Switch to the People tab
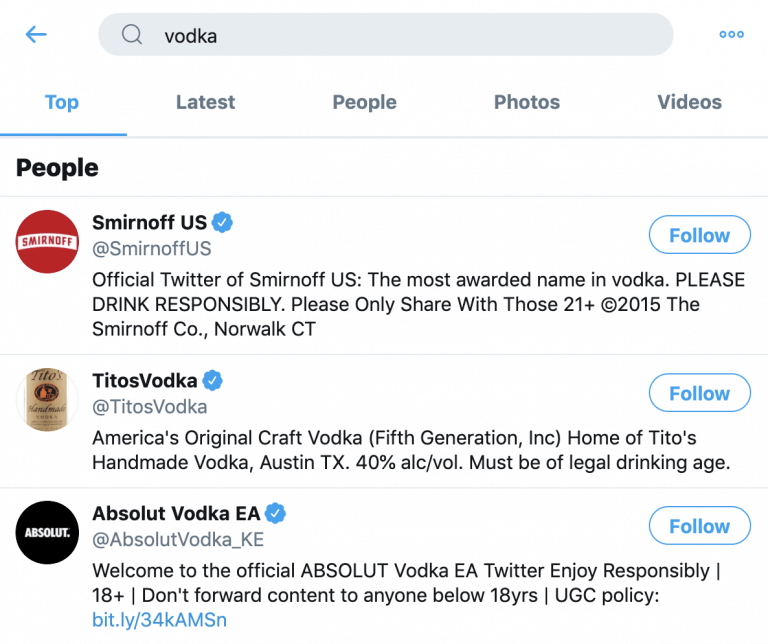 pyautogui.click(x=364, y=102)
